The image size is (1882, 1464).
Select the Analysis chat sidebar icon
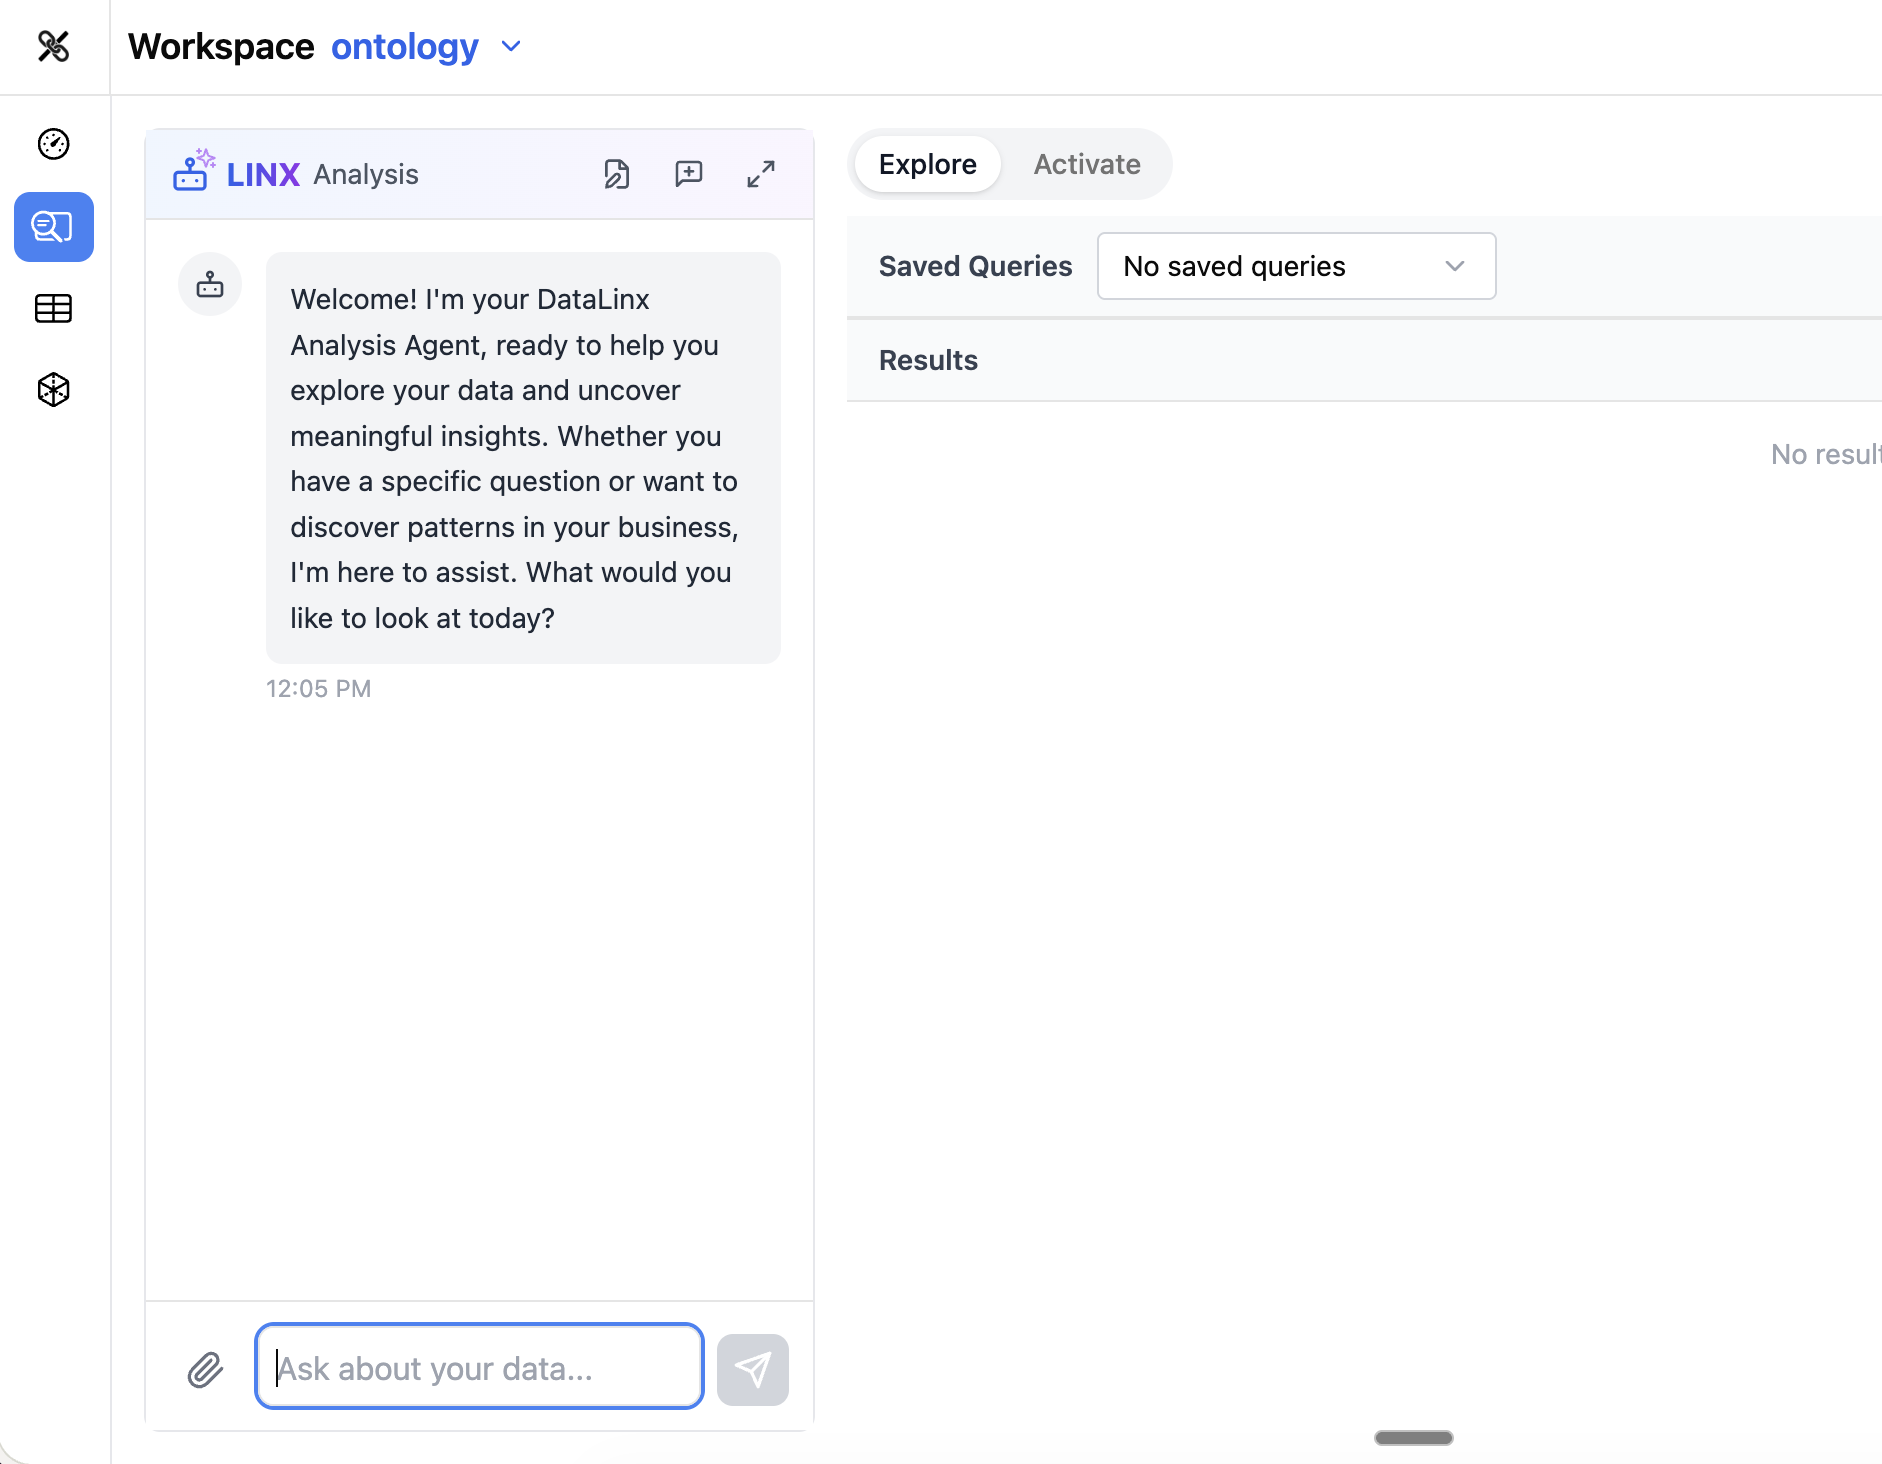pos(53,227)
